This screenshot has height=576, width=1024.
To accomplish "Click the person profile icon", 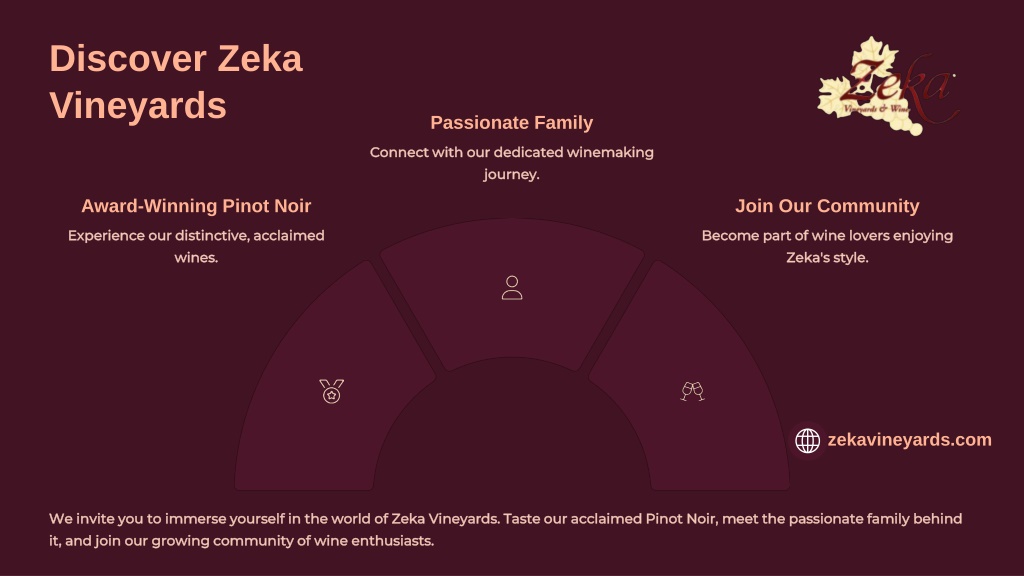I will (512, 287).
